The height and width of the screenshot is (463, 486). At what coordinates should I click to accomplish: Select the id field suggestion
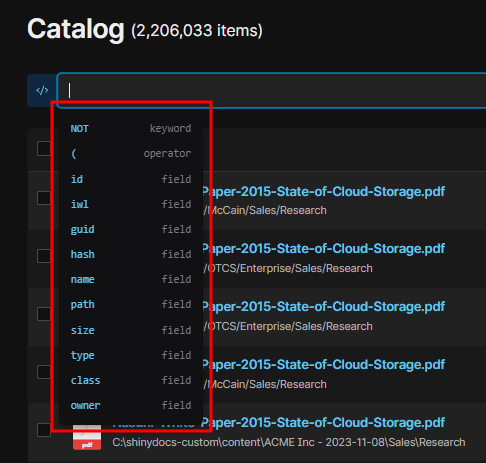131,179
